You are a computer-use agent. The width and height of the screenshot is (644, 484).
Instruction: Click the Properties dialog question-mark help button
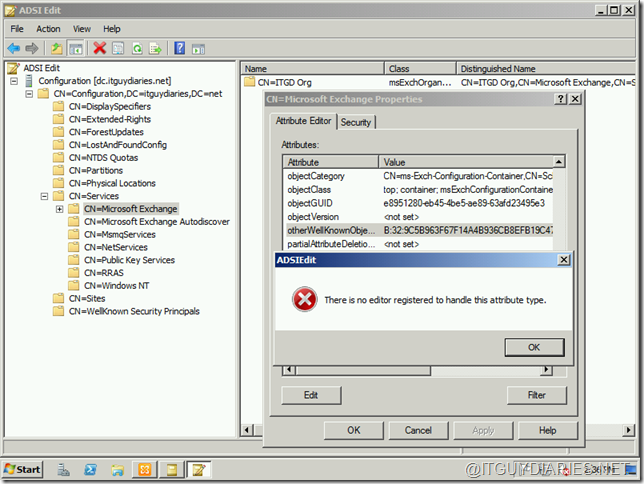(560, 99)
